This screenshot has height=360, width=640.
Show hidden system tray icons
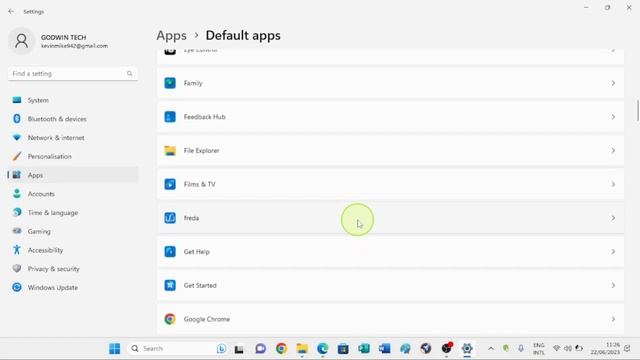click(491, 349)
